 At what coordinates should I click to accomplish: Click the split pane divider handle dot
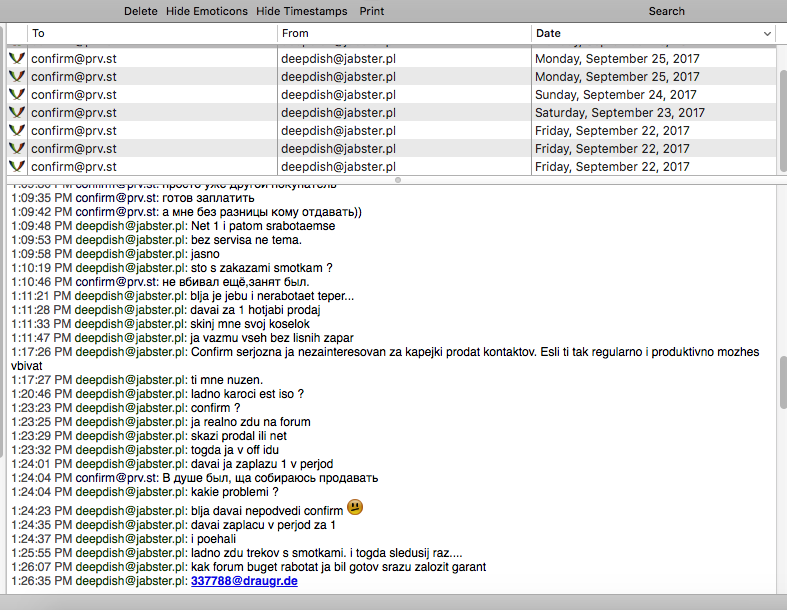tap(398, 180)
